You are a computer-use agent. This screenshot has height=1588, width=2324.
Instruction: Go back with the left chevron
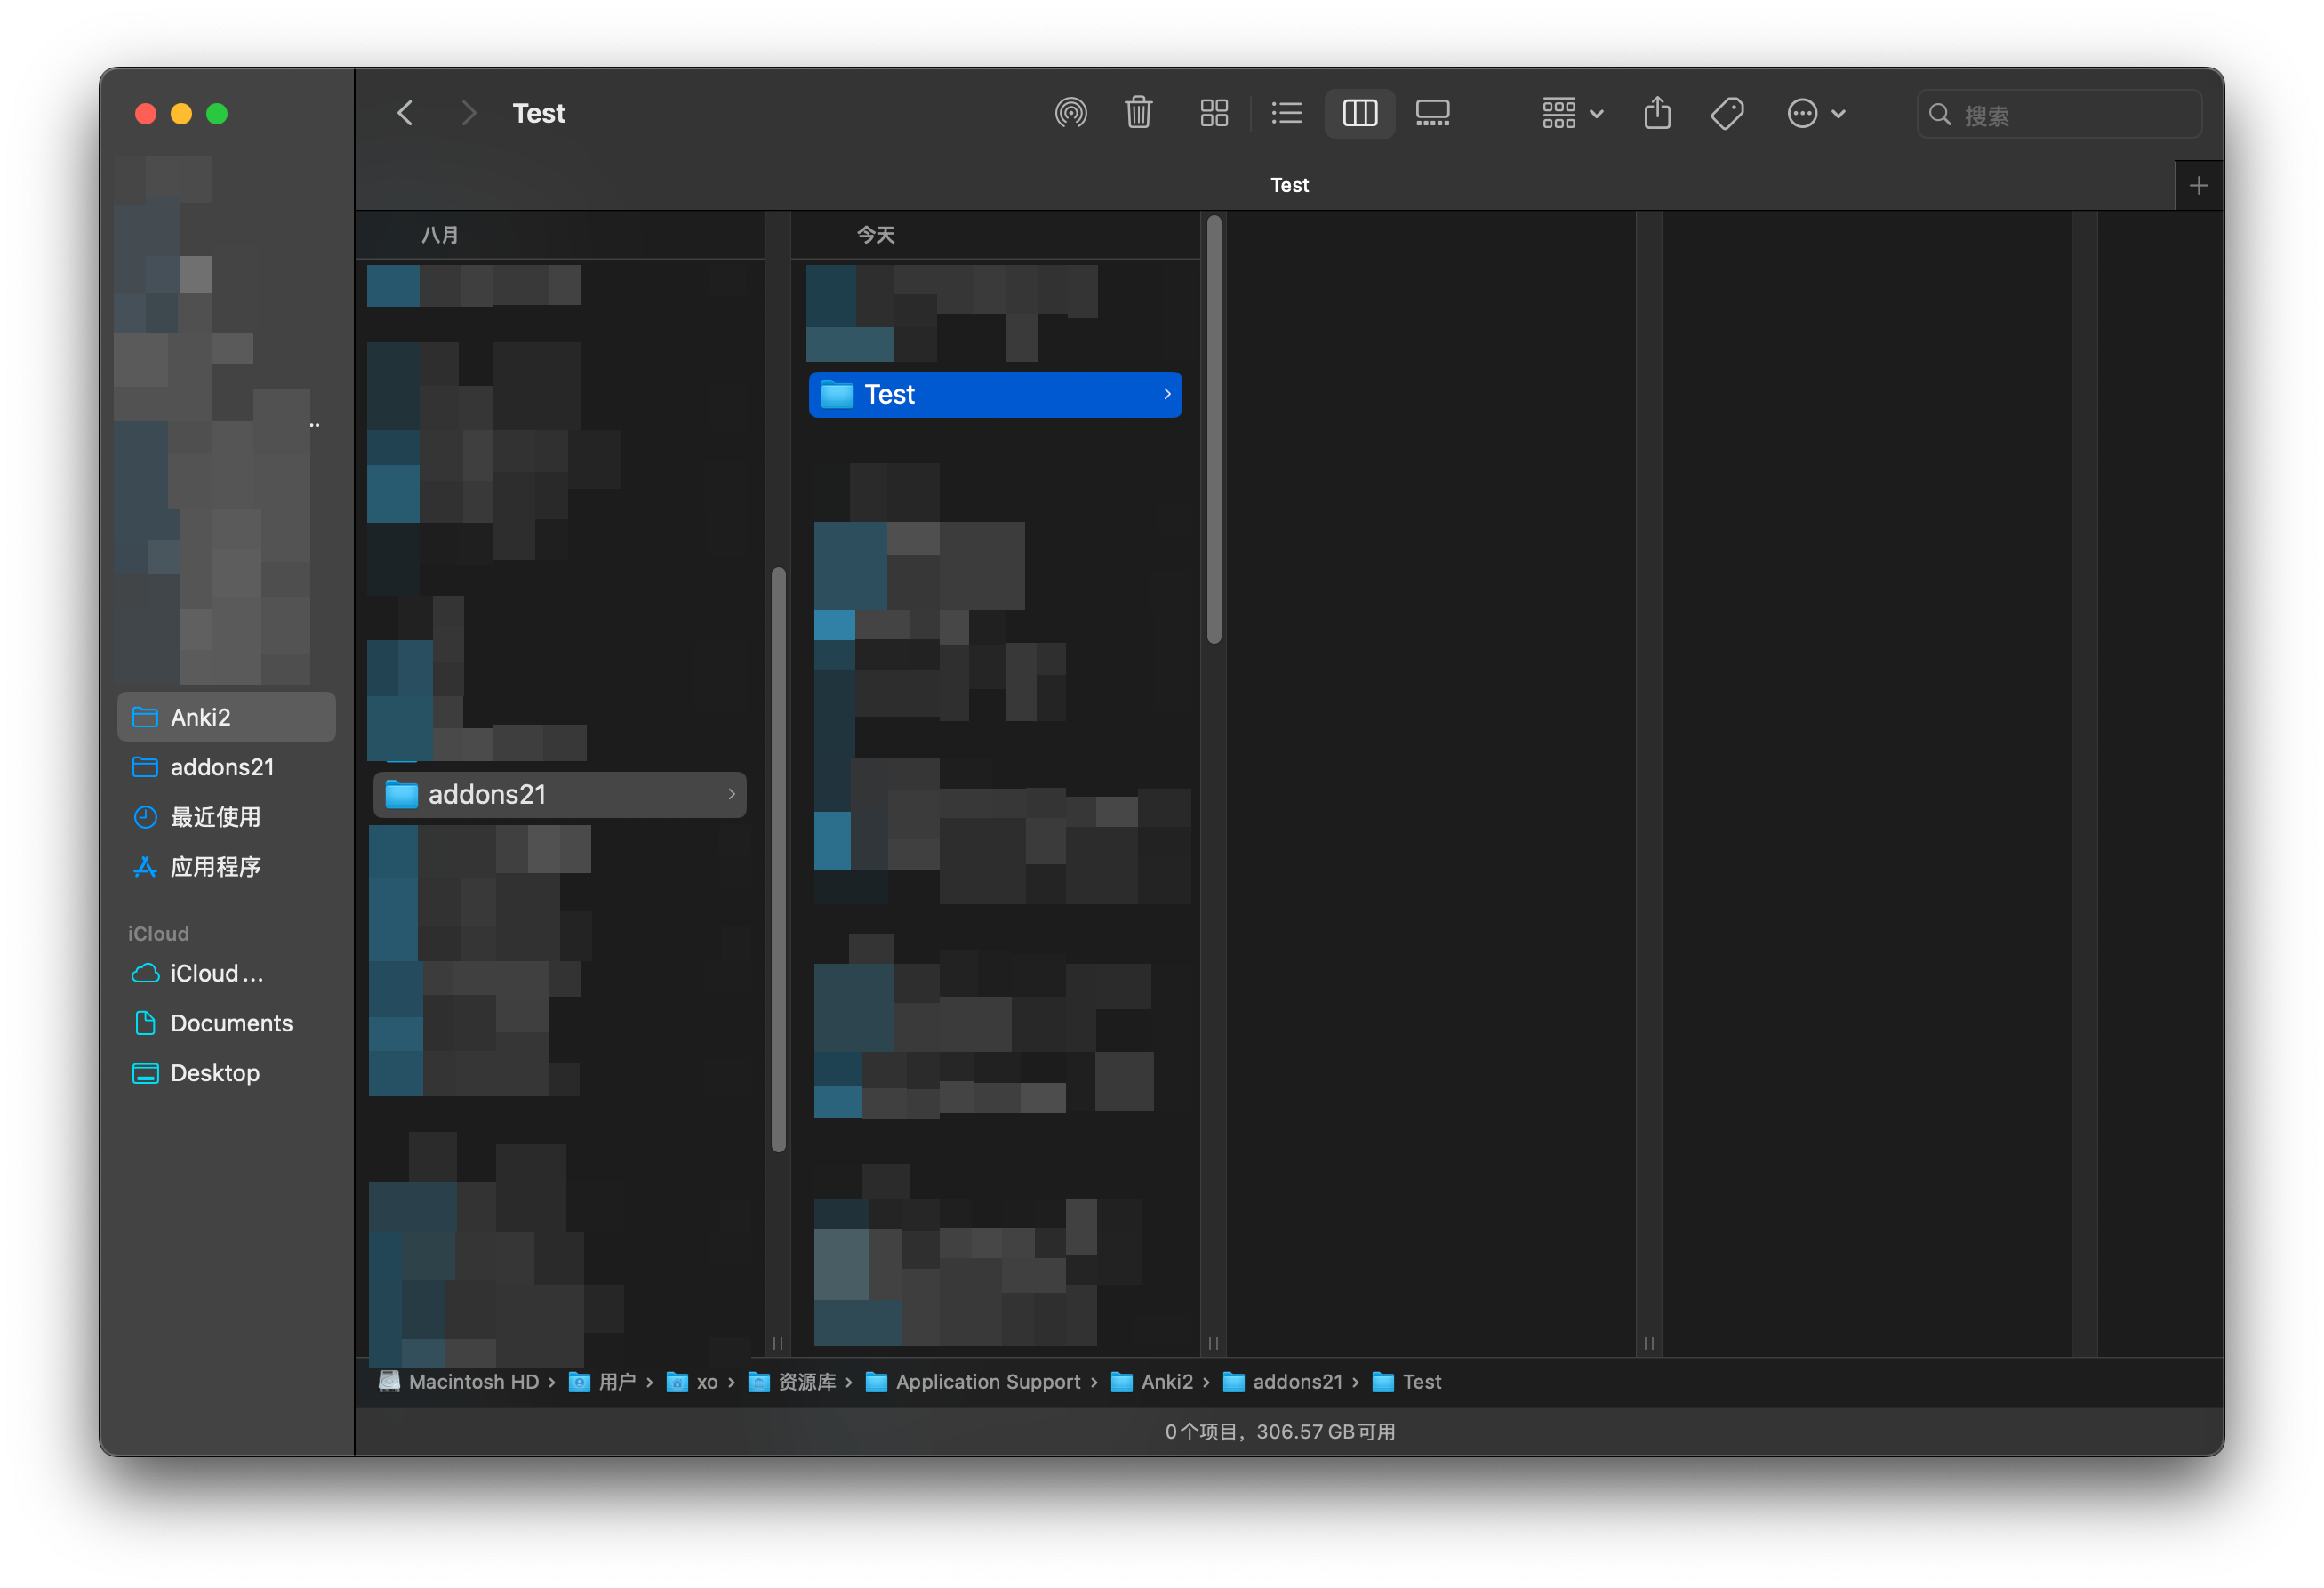405,113
